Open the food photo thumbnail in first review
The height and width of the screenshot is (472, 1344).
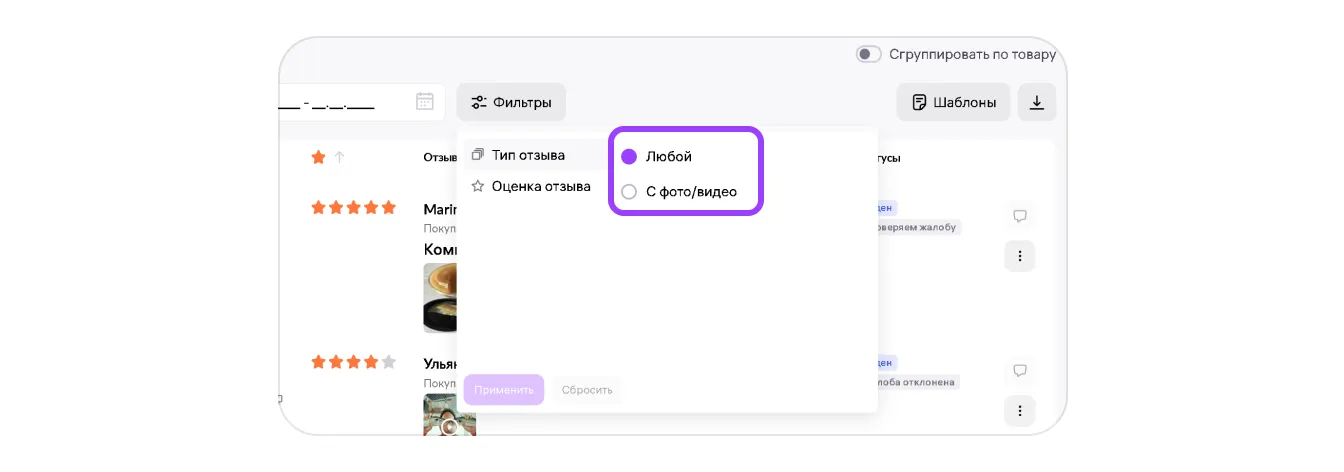pos(441,297)
